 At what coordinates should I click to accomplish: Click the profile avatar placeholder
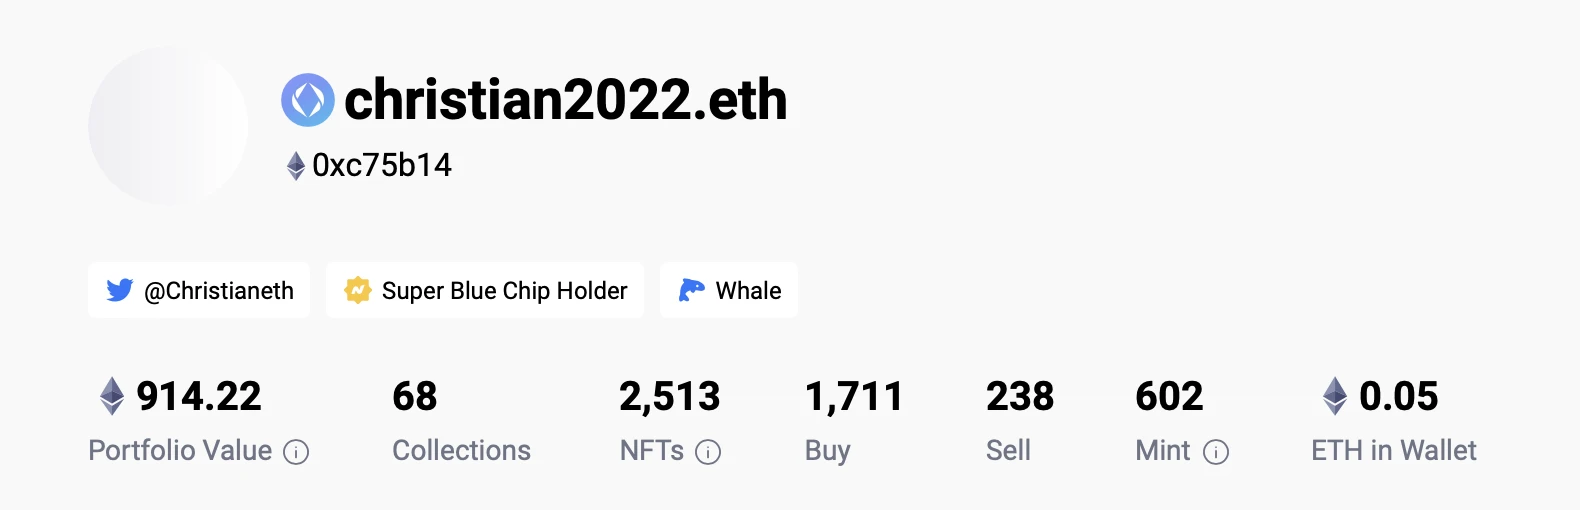168,125
